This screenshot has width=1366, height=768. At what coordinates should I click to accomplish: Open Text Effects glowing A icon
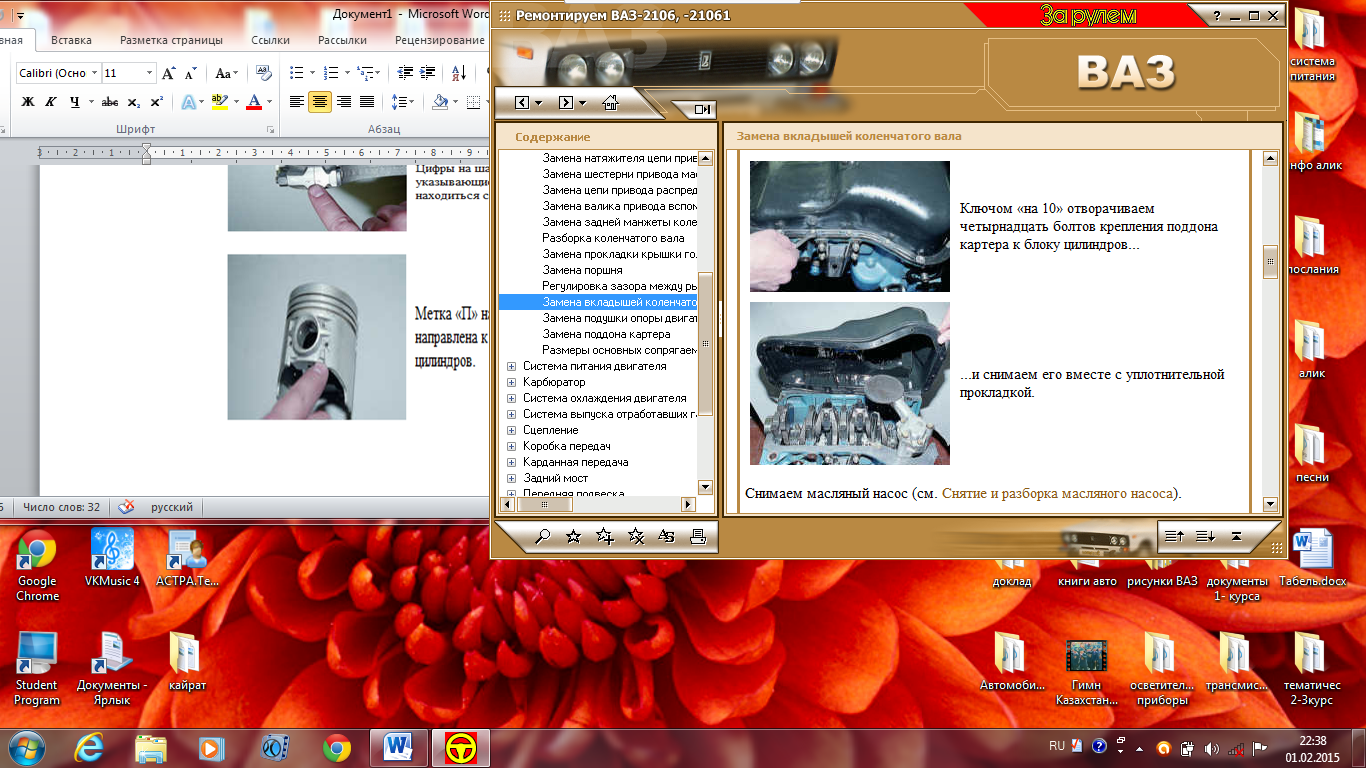188,102
